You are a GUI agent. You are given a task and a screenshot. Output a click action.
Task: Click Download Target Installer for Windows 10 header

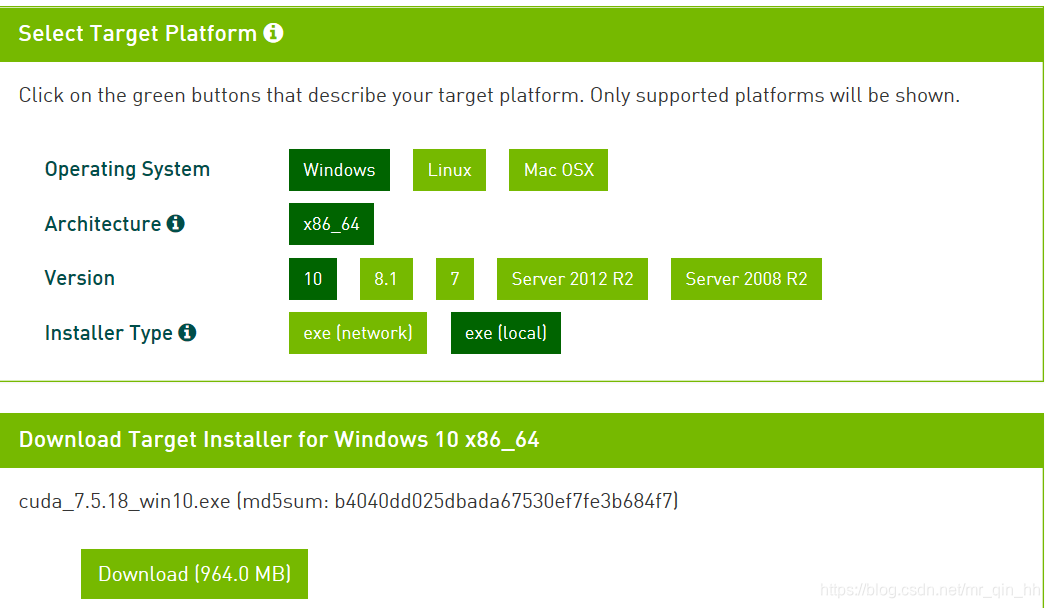pyautogui.click(x=279, y=439)
